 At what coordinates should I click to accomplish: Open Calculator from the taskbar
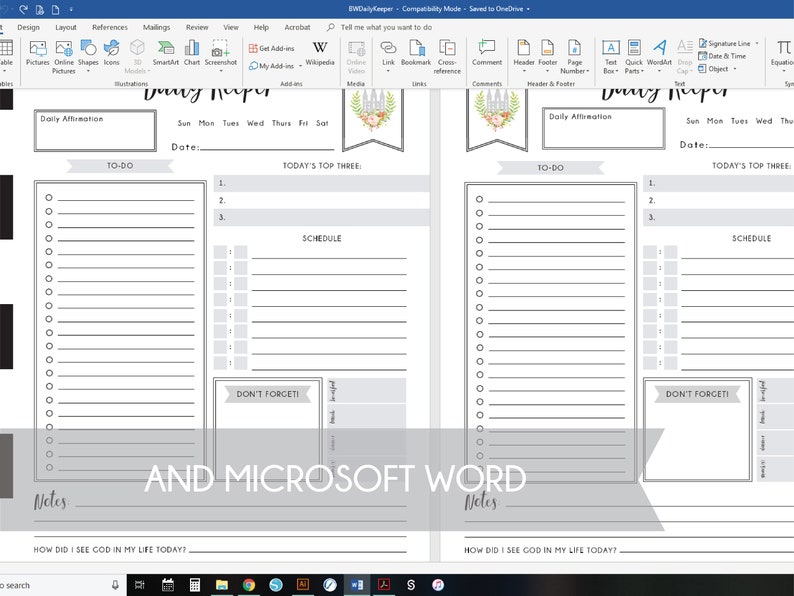tap(194, 585)
